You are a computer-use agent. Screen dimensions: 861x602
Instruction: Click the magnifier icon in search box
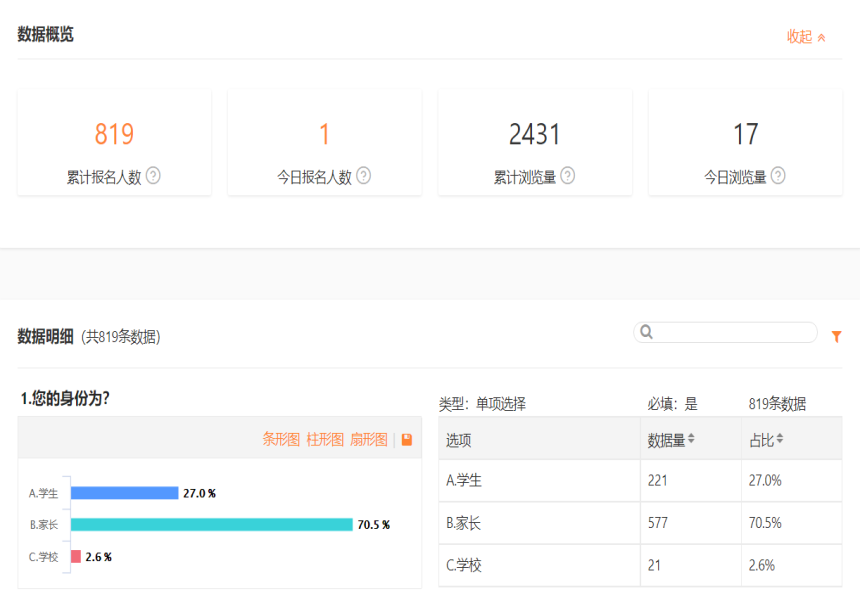click(647, 333)
